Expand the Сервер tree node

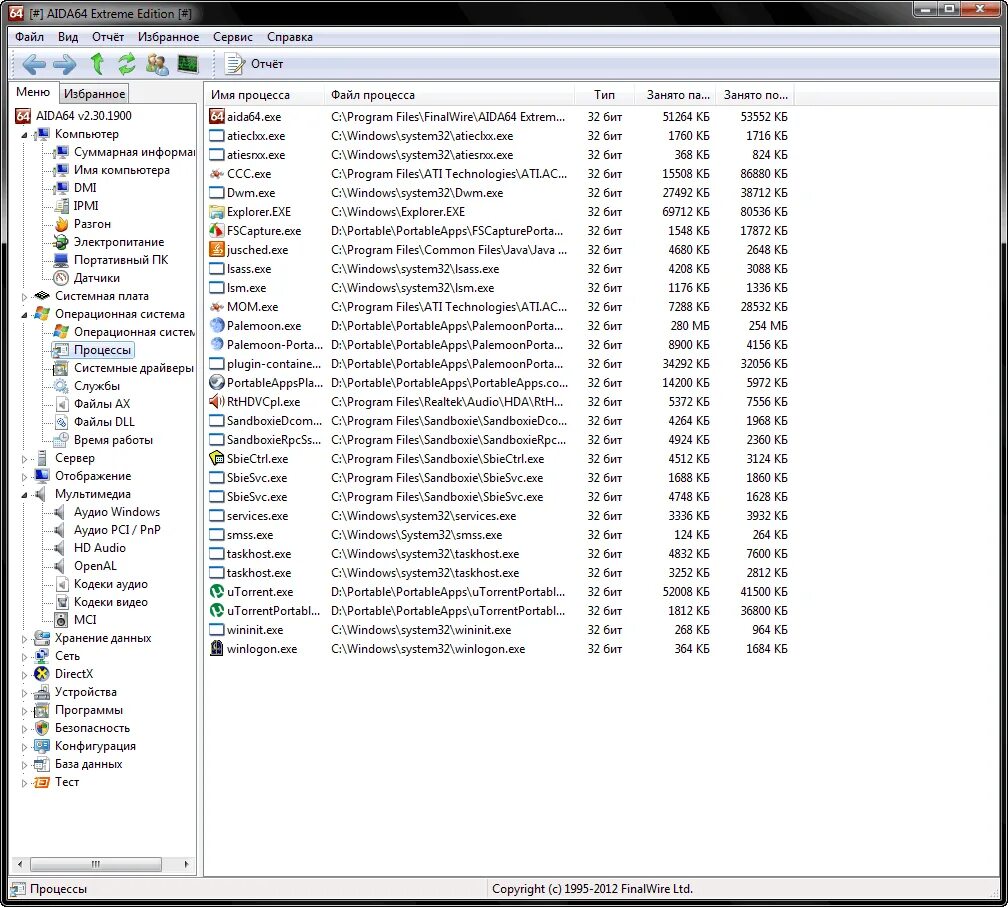pos(24,458)
